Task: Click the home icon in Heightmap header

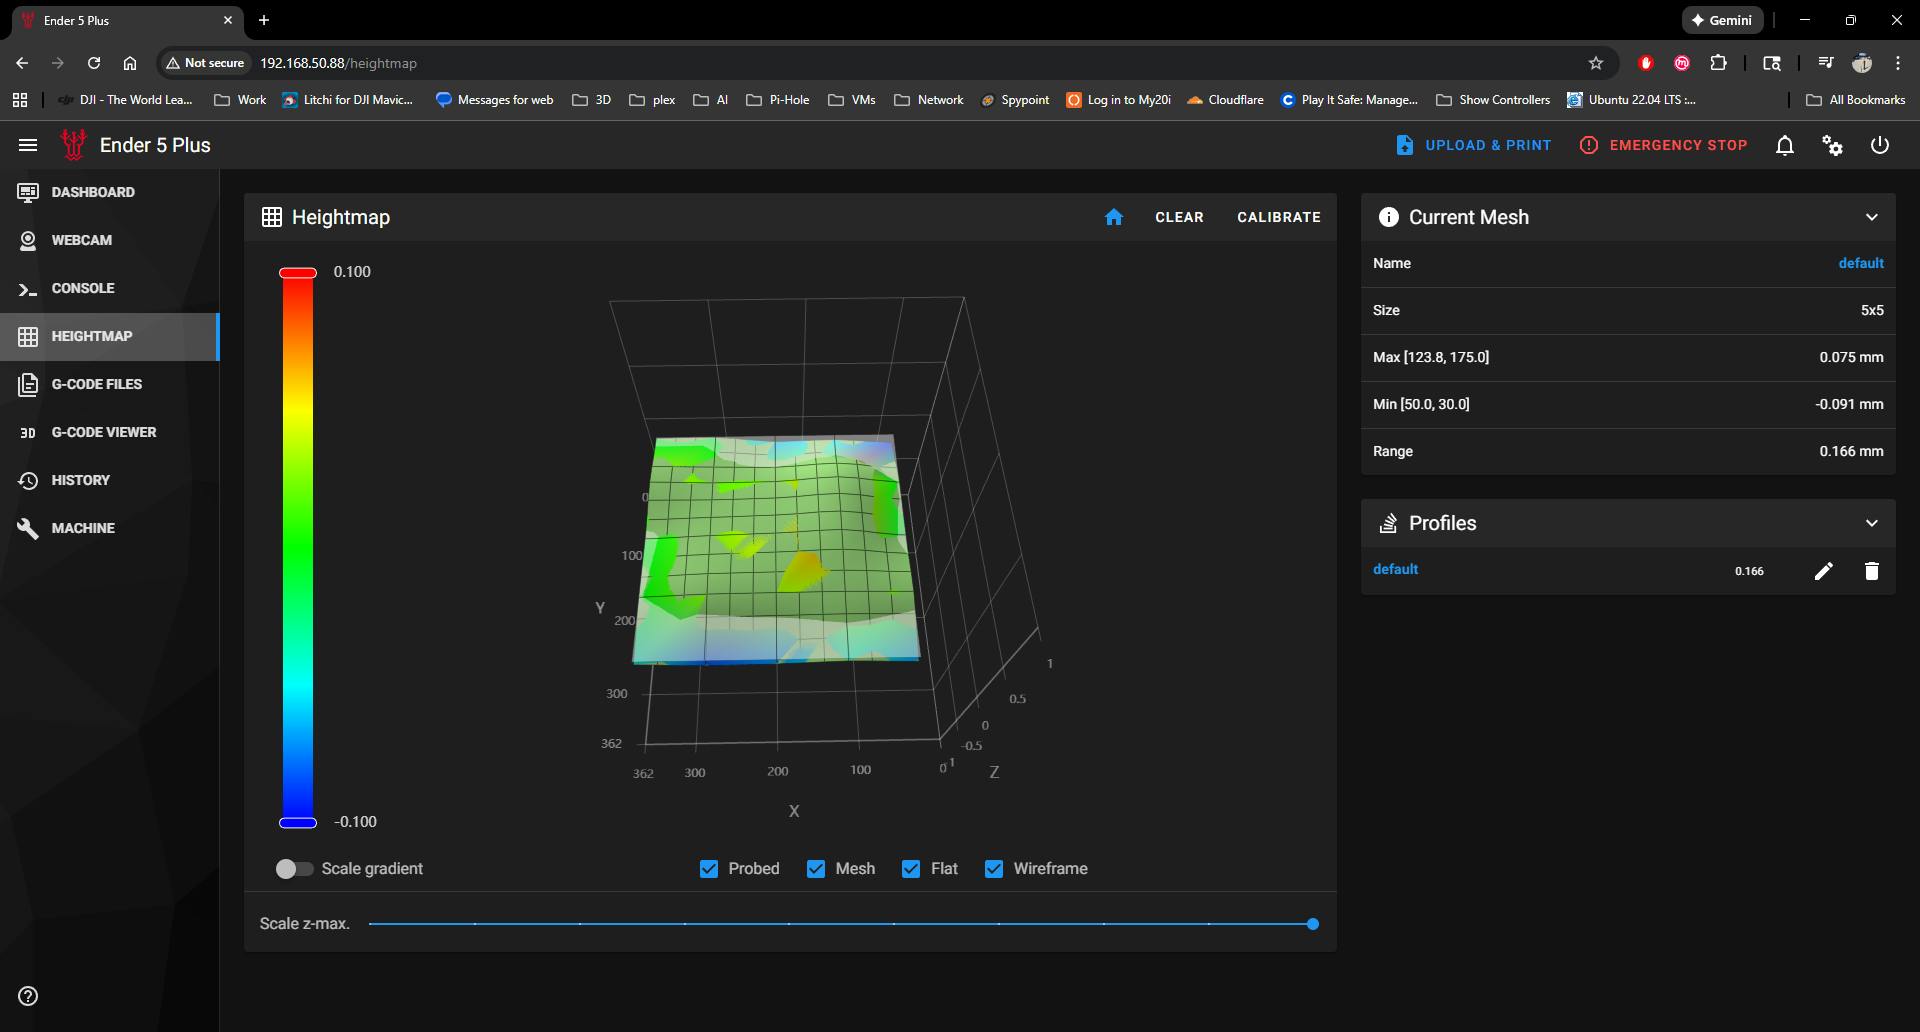Action: point(1113,217)
